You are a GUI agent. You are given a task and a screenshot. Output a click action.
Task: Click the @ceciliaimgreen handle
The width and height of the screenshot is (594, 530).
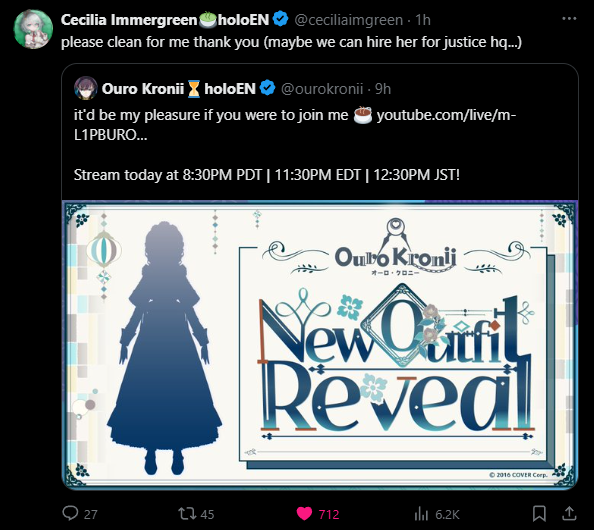click(349, 20)
